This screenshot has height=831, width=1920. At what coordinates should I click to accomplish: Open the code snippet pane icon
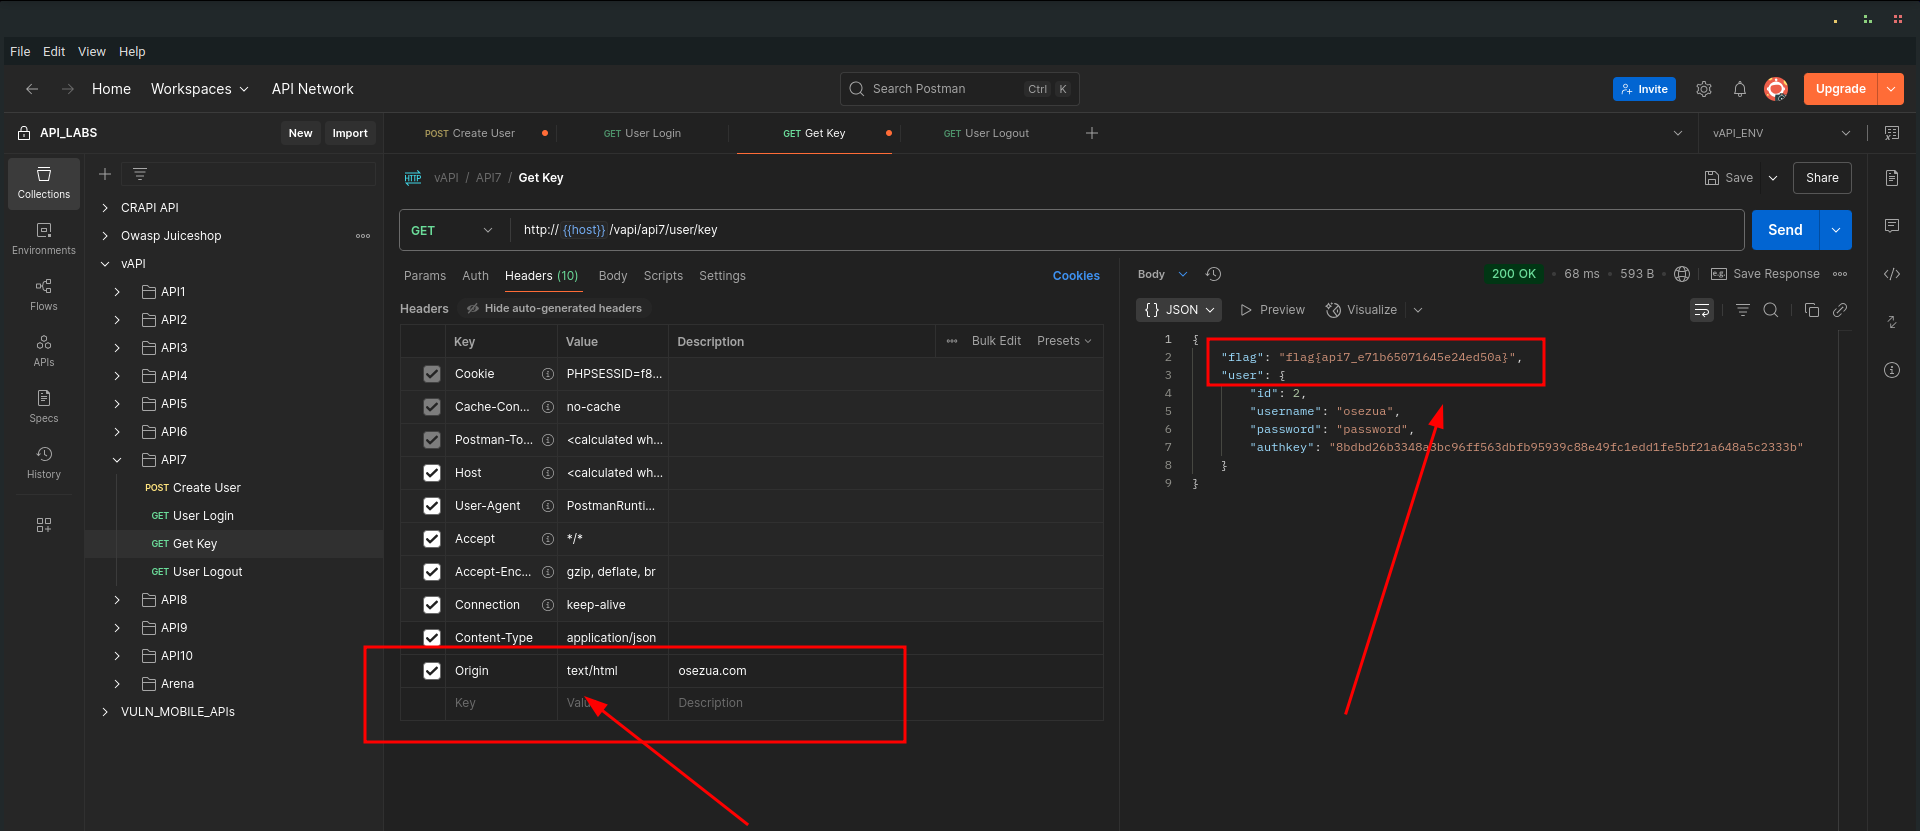click(1892, 274)
